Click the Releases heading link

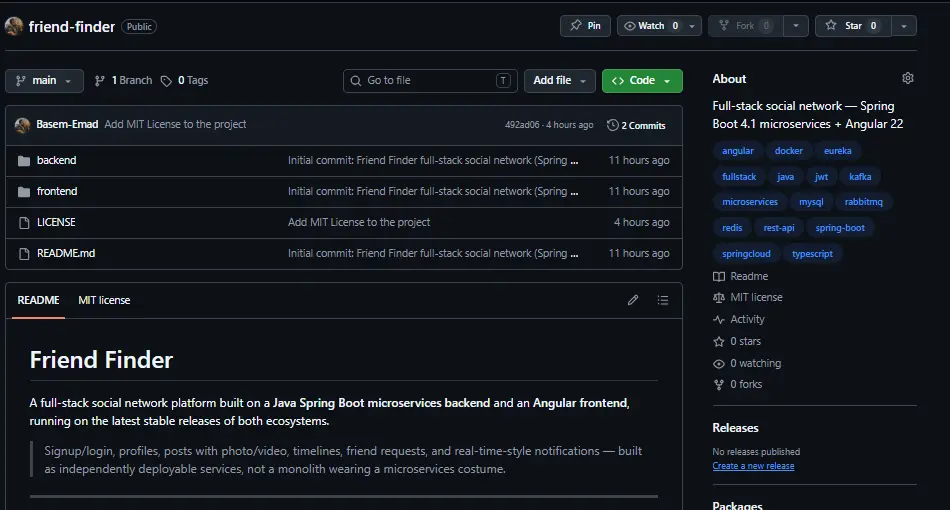click(736, 428)
